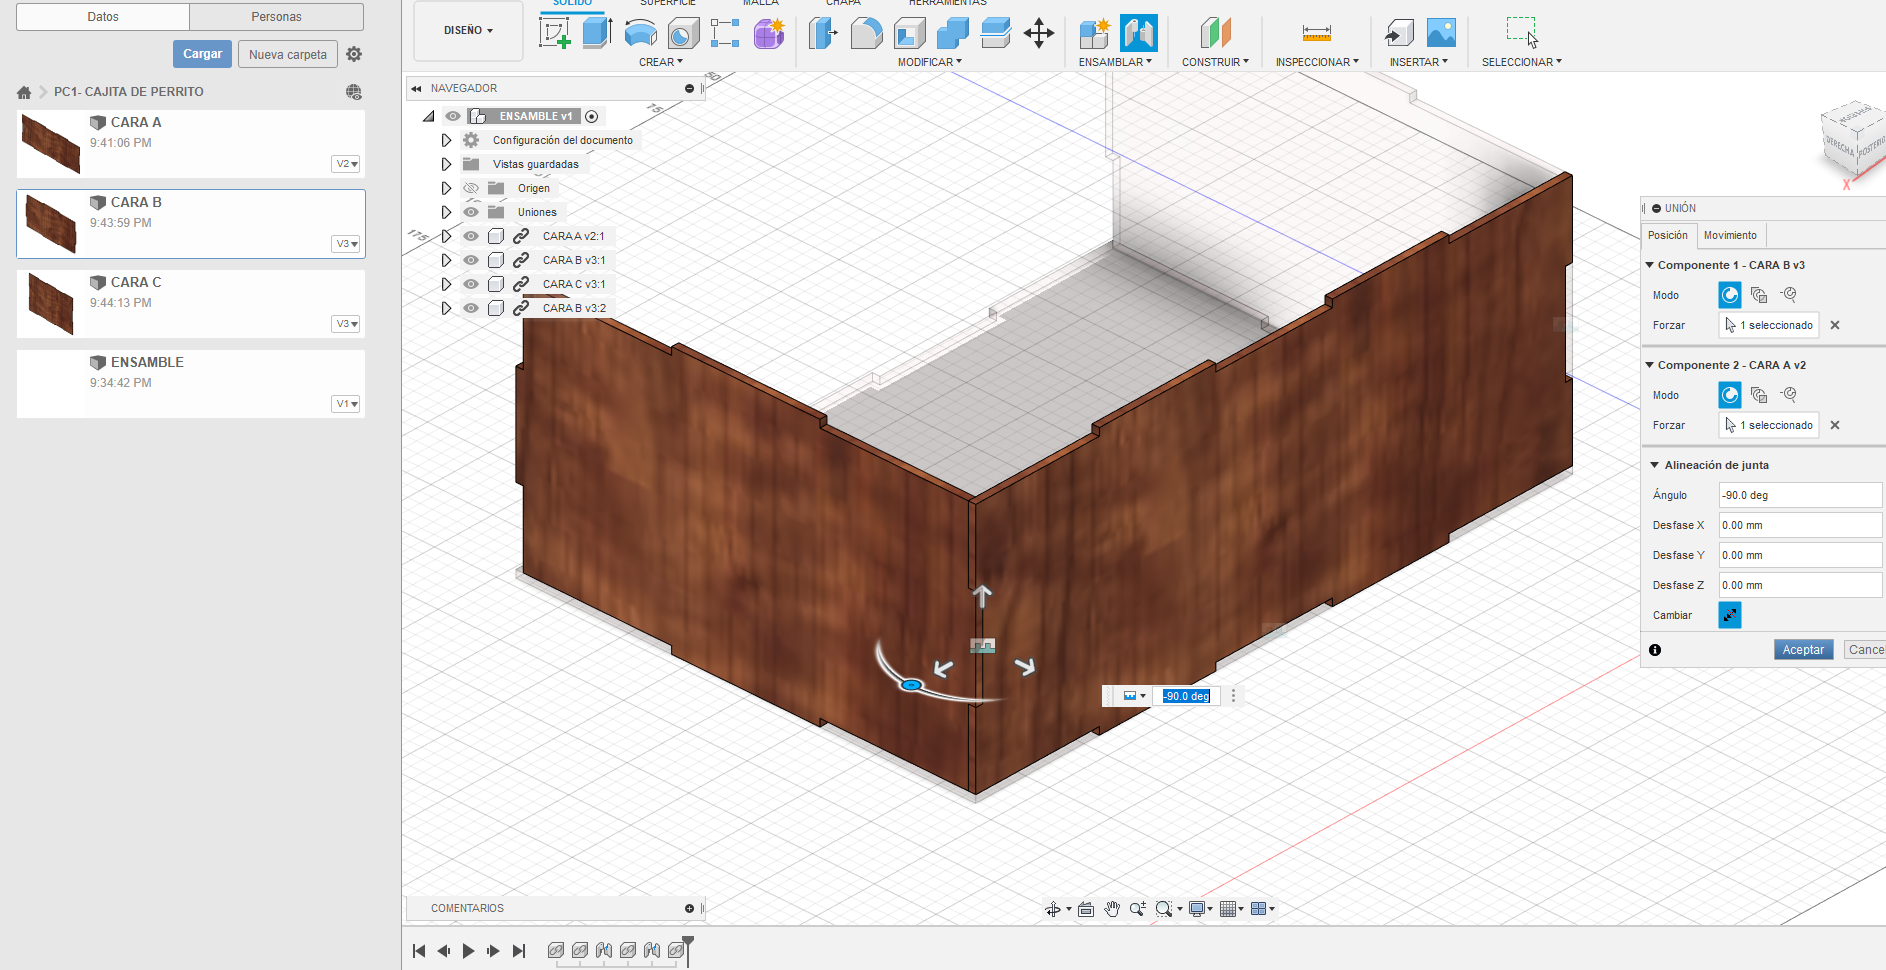Click the flip Cambiar button
Image resolution: width=1886 pixels, height=970 pixels.
click(1730, 615)
